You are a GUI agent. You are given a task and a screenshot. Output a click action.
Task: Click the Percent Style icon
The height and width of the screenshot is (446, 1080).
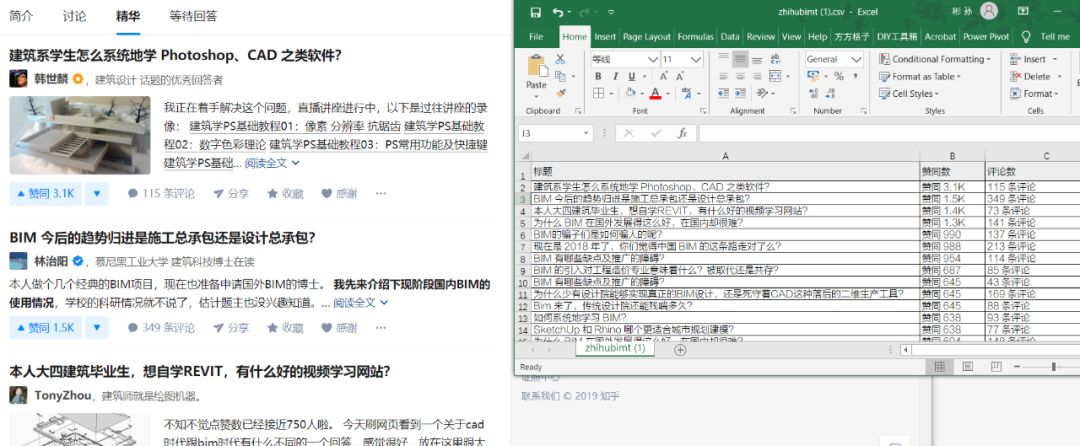click(x=839, y=76)
